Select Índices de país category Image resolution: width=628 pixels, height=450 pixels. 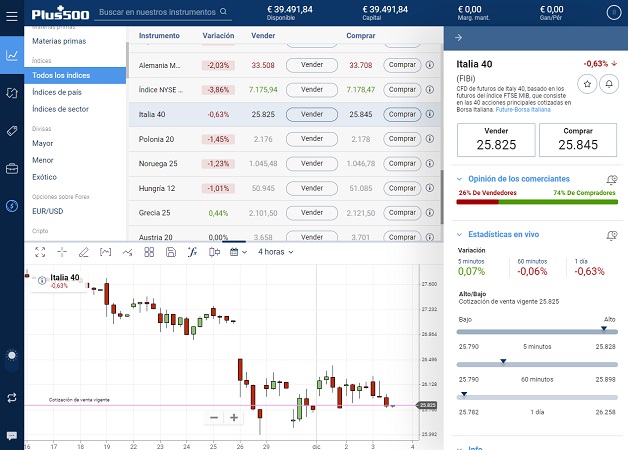pyautogui.click(x=57, y=92)
